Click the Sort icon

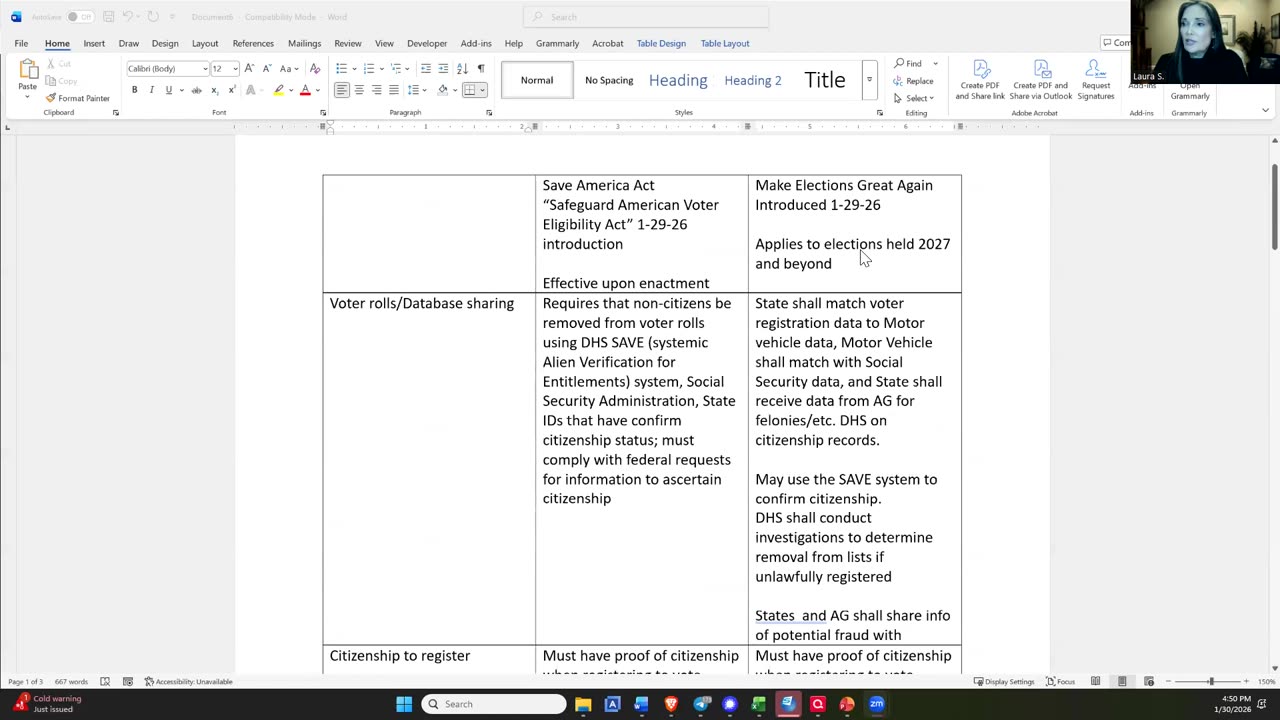coord(462,68)
